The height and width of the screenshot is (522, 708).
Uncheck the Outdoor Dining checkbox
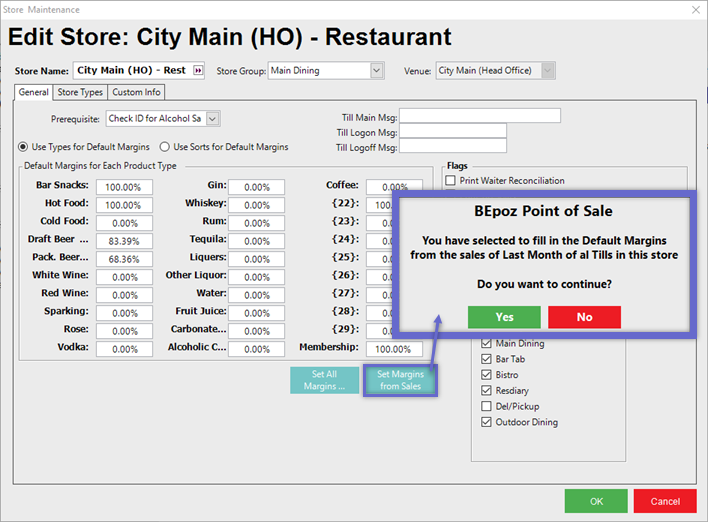pos(486,422)
